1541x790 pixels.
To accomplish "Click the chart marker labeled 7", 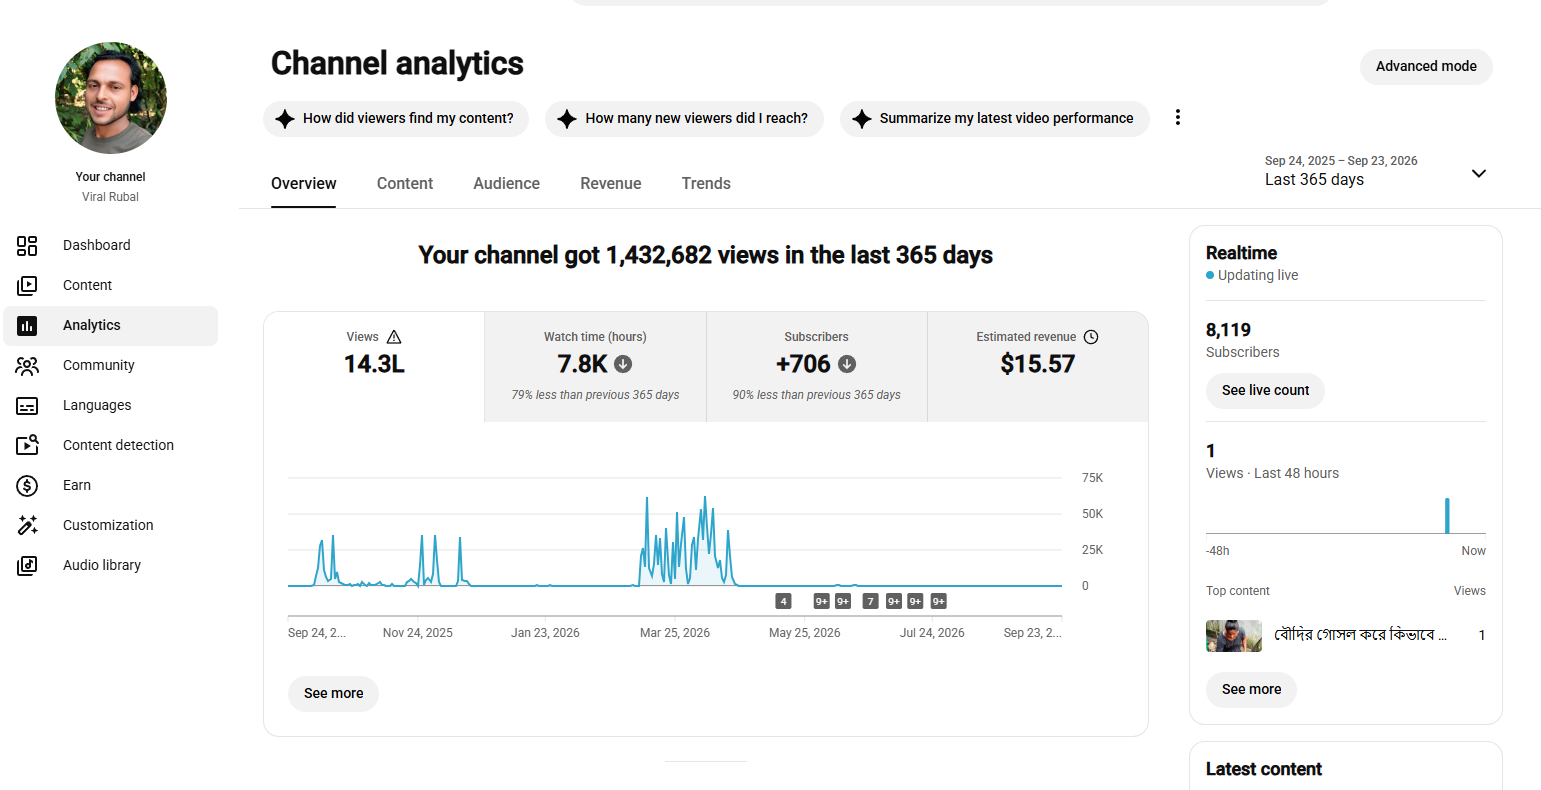I will point(871,601).
